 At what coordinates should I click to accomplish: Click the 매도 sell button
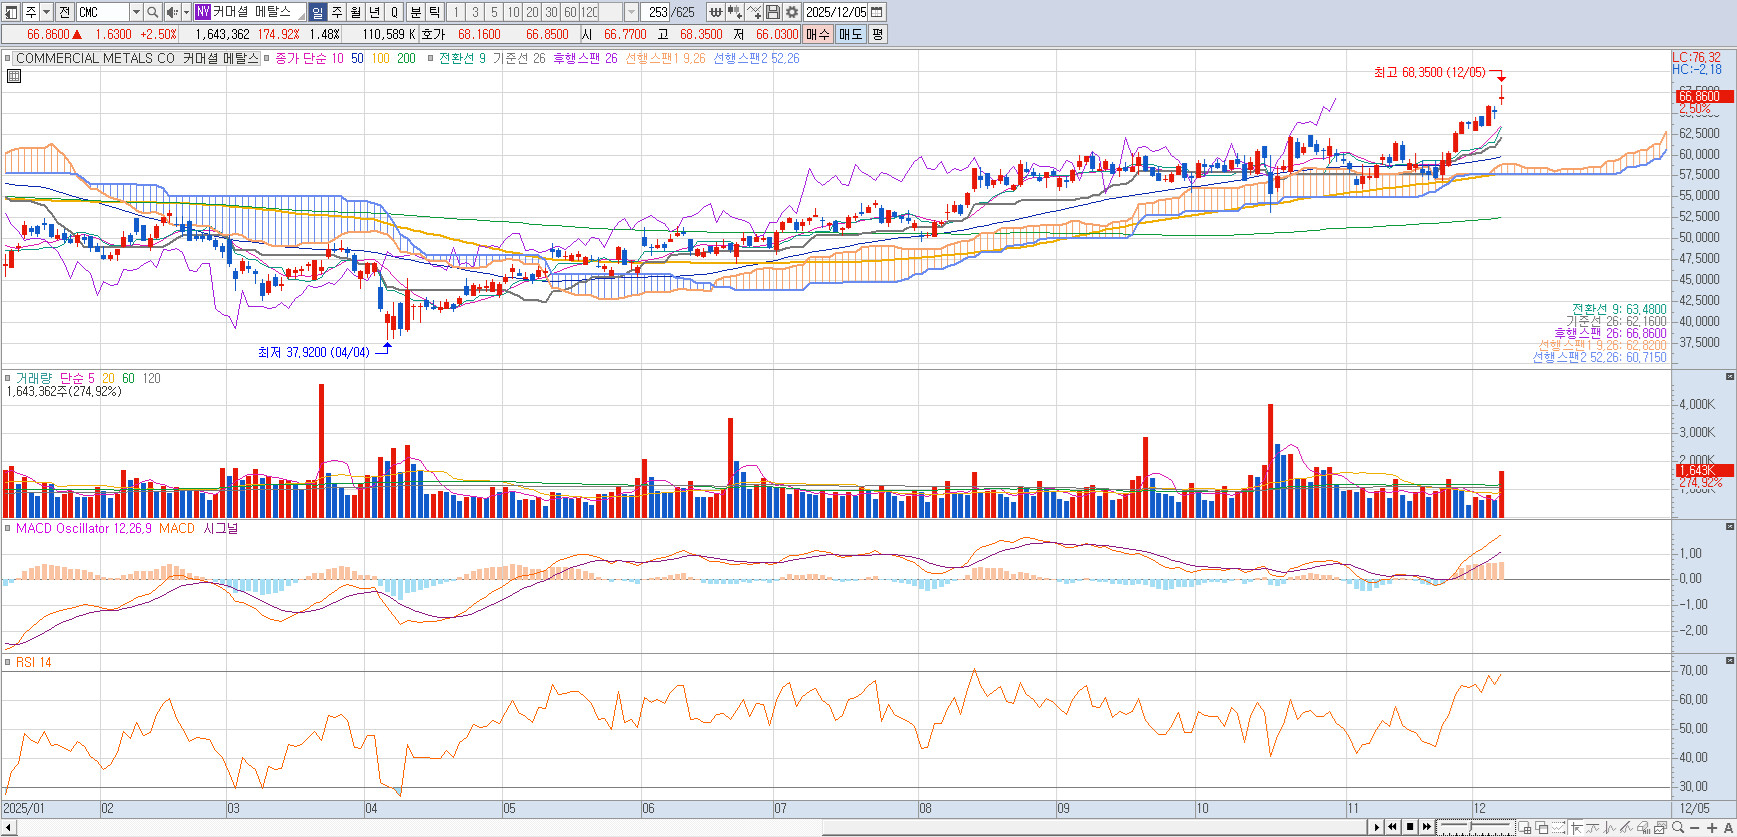pyautogui.click(x=850, y=34)
